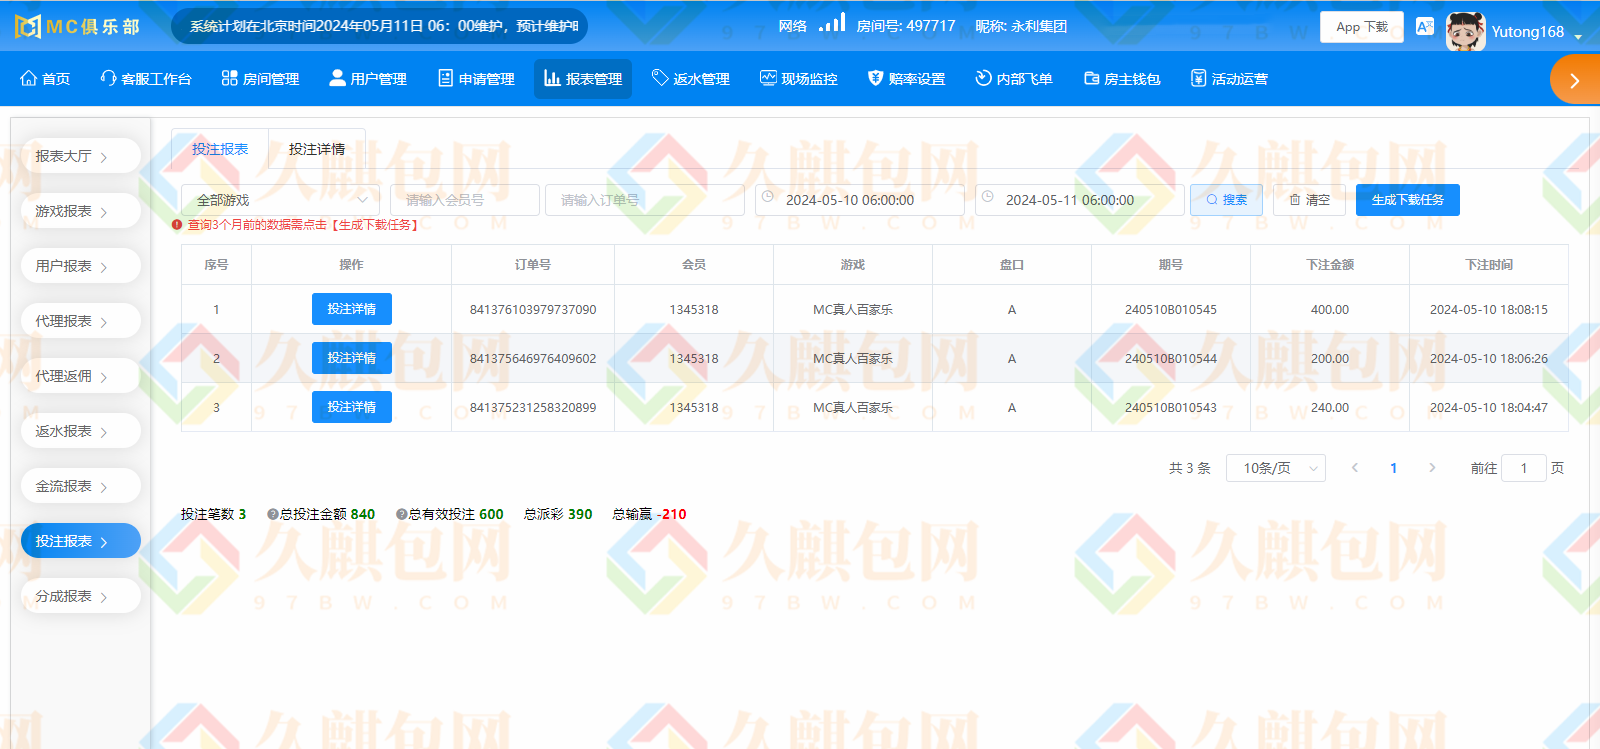Screen dimensions: 1600x749
Task: Click the 请输入会员号 input field
Action: pos(465,200)
